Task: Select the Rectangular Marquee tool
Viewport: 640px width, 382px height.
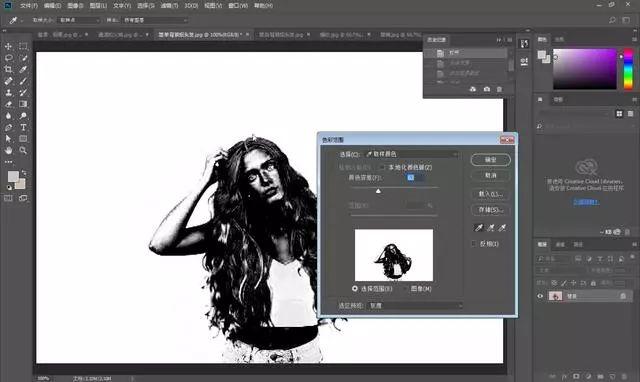Action: (x=23, y=46)
